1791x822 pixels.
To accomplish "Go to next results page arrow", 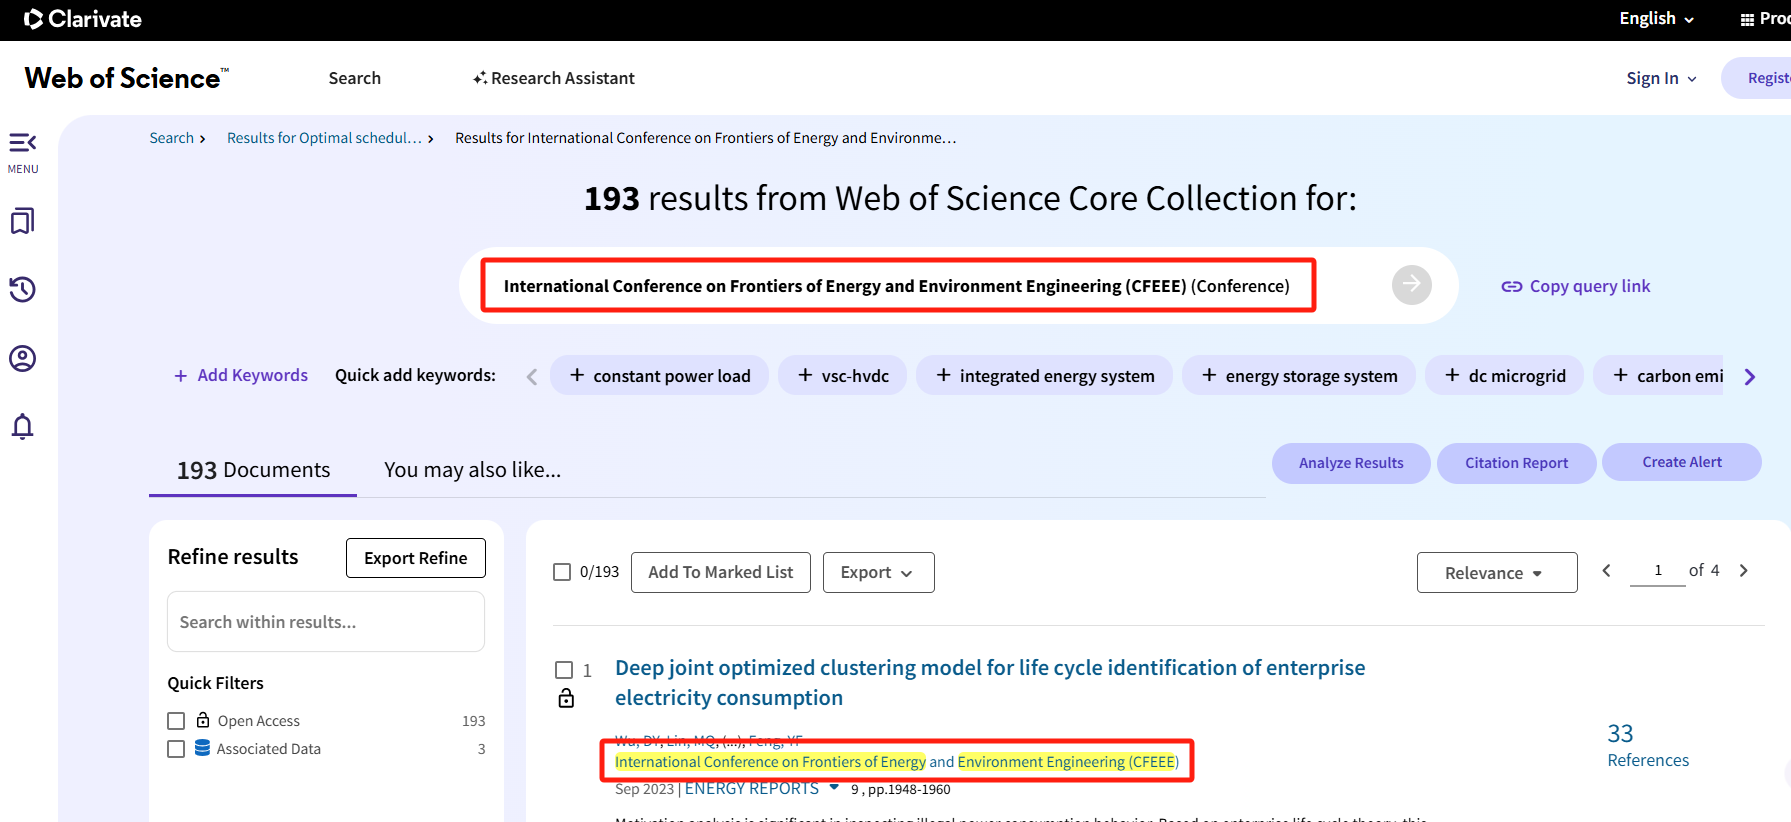I will coord(1743,570).
